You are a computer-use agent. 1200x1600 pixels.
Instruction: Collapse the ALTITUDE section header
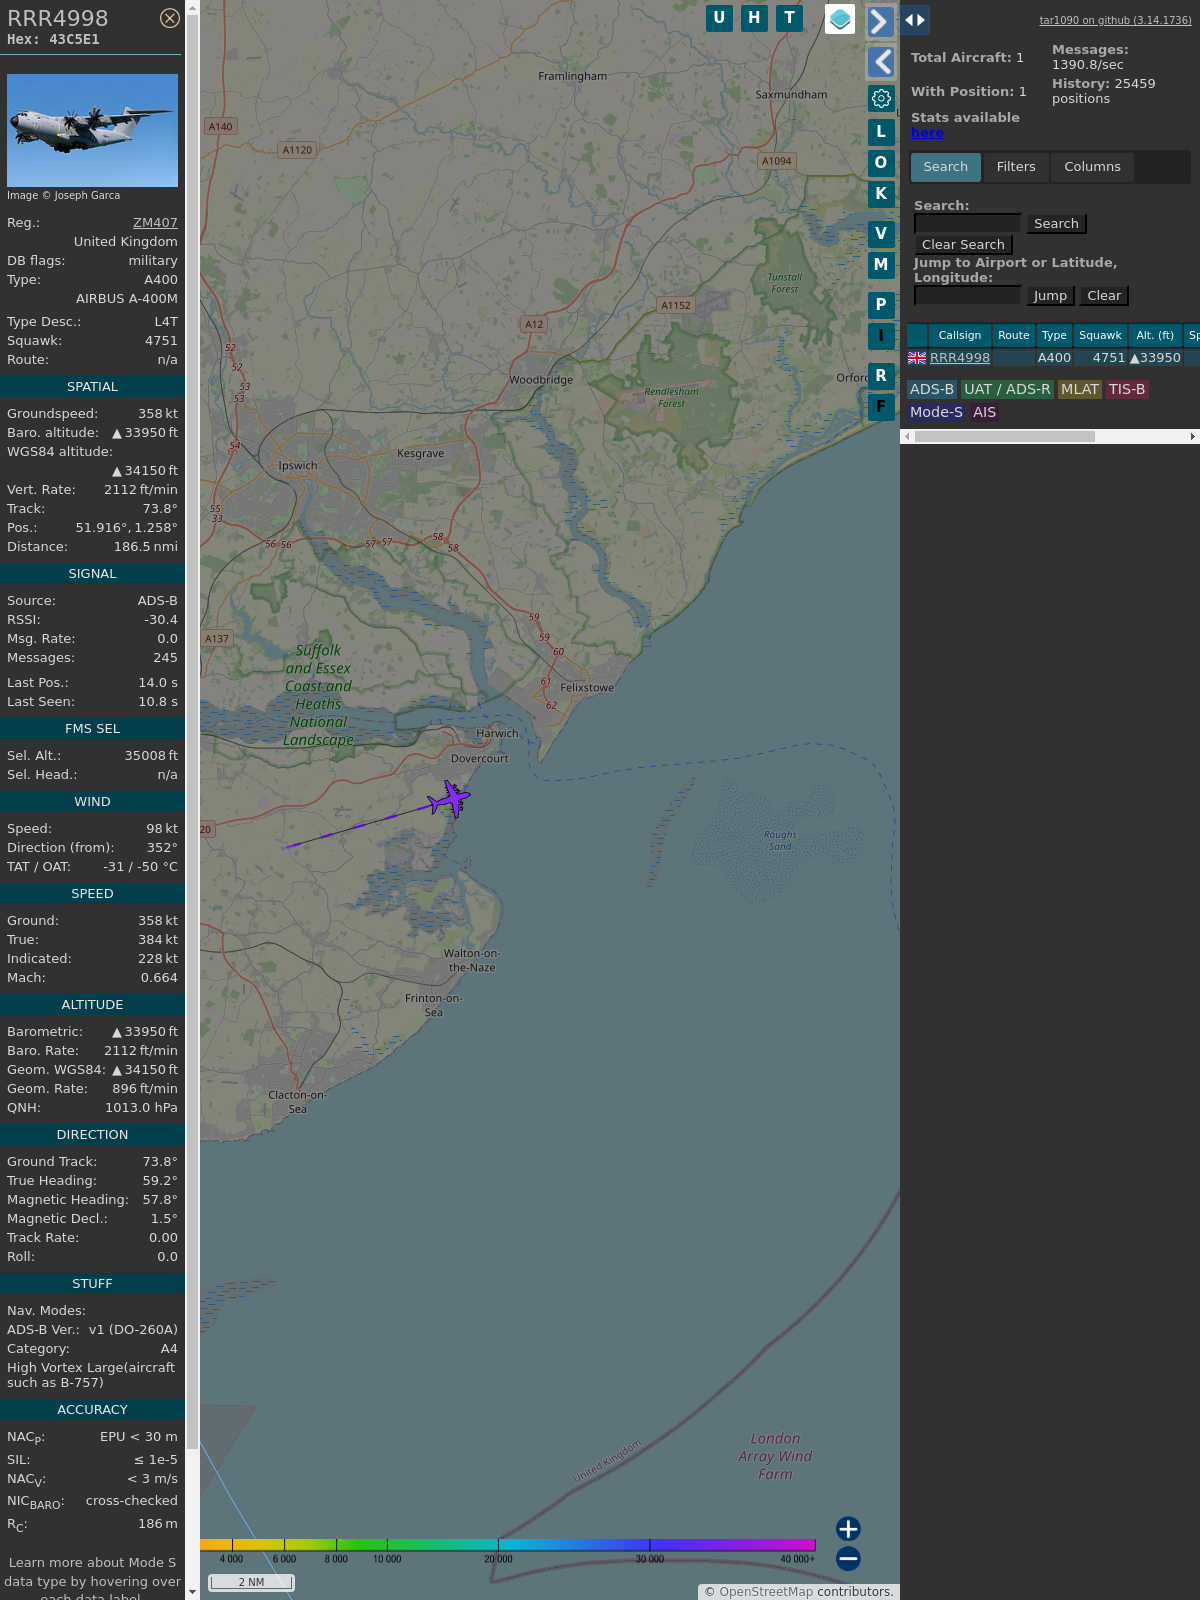coord(92,1005)
